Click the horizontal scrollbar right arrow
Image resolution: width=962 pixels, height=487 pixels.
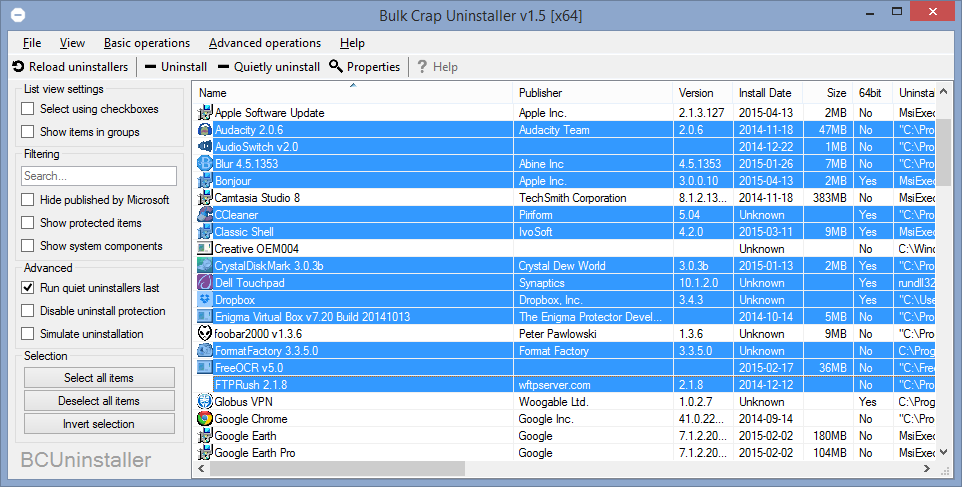pyautogui.click(x=927, y=469)
